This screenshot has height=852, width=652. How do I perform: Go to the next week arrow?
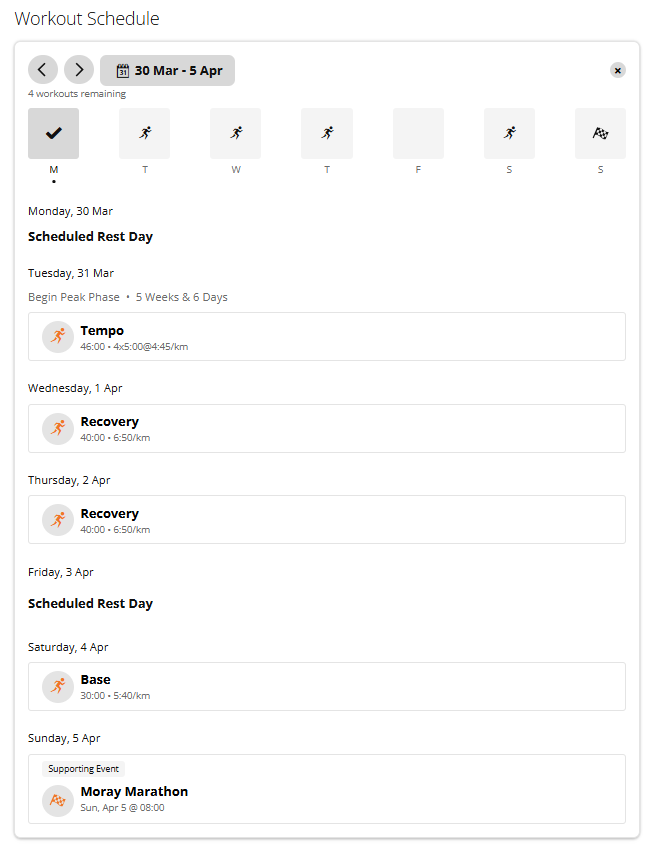pos(79,70)
